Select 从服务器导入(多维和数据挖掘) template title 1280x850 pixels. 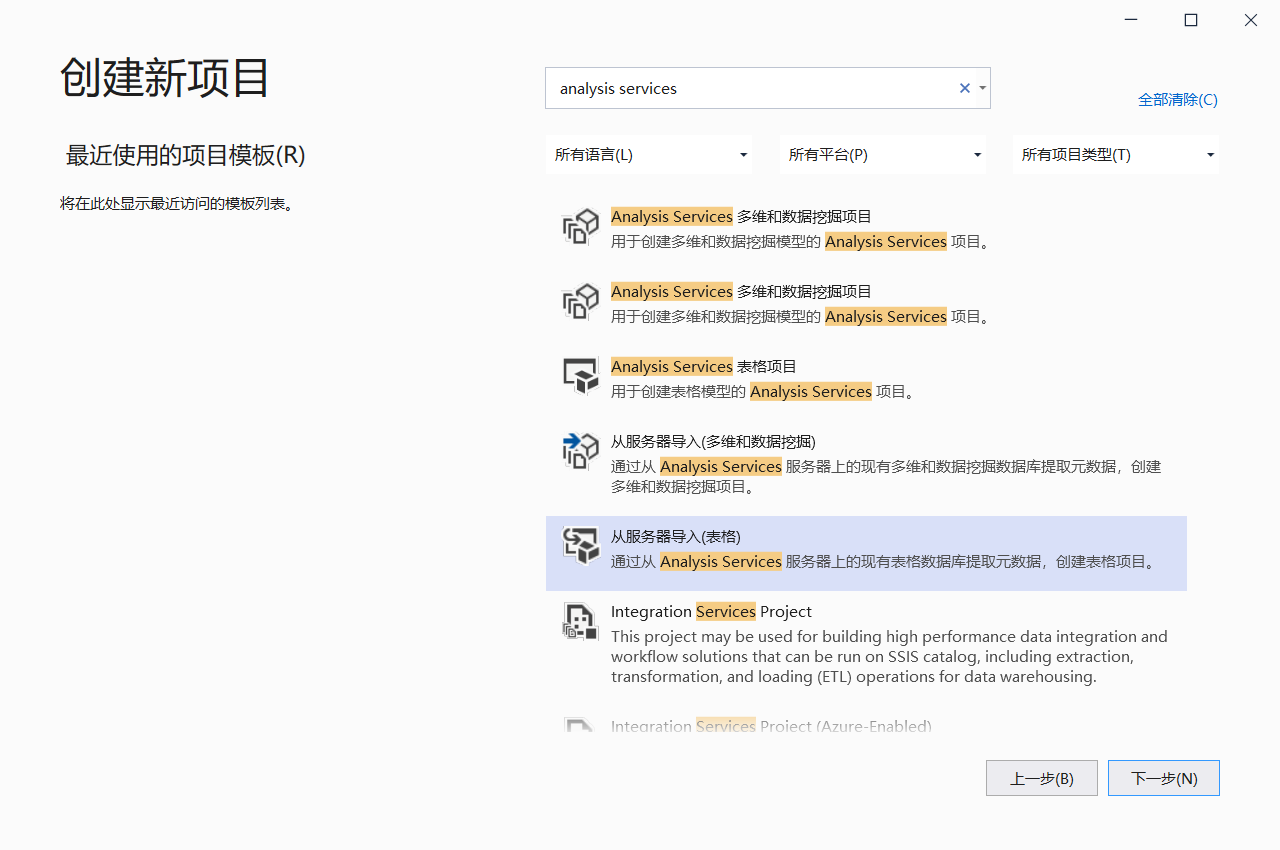713,442
